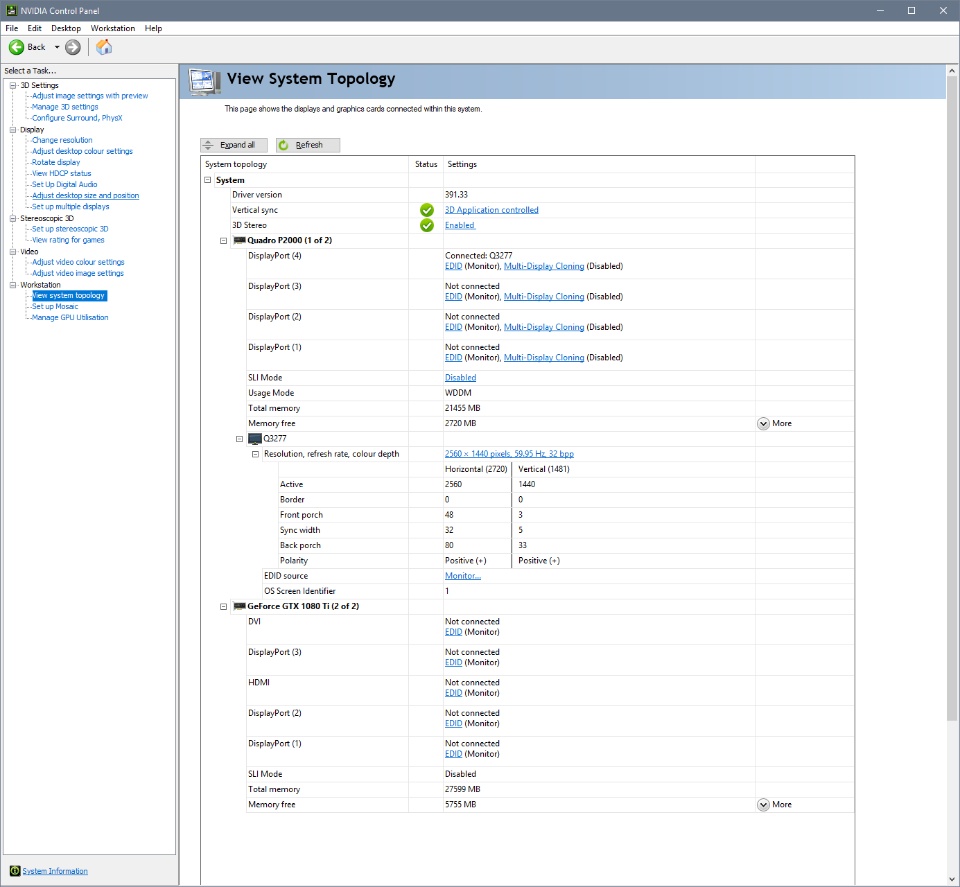Click the NVIDIA Control Panel title bar icon

[x=11, y=10]
